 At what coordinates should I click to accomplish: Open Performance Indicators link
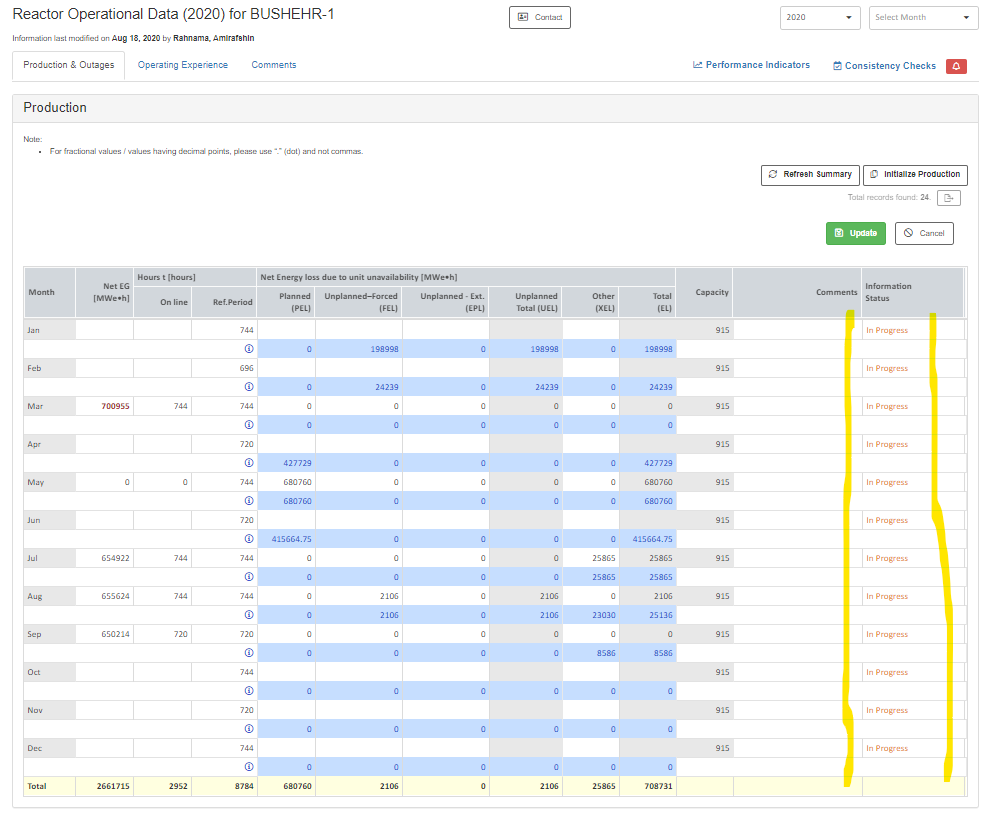coord(751,65)
